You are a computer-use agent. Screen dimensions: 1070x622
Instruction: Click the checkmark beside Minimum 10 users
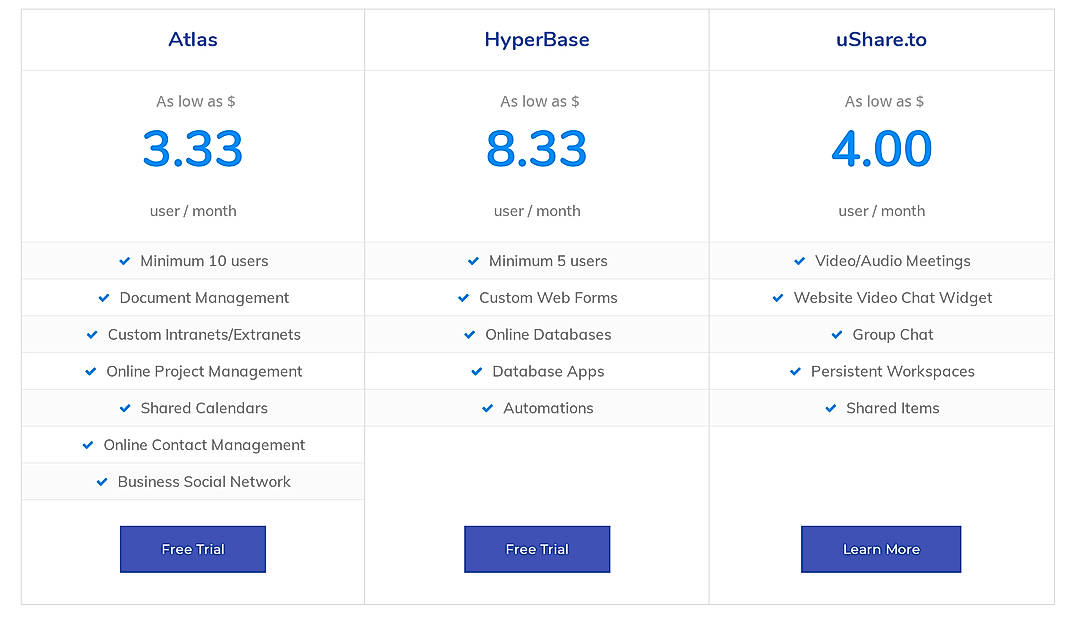click(125, 261)
